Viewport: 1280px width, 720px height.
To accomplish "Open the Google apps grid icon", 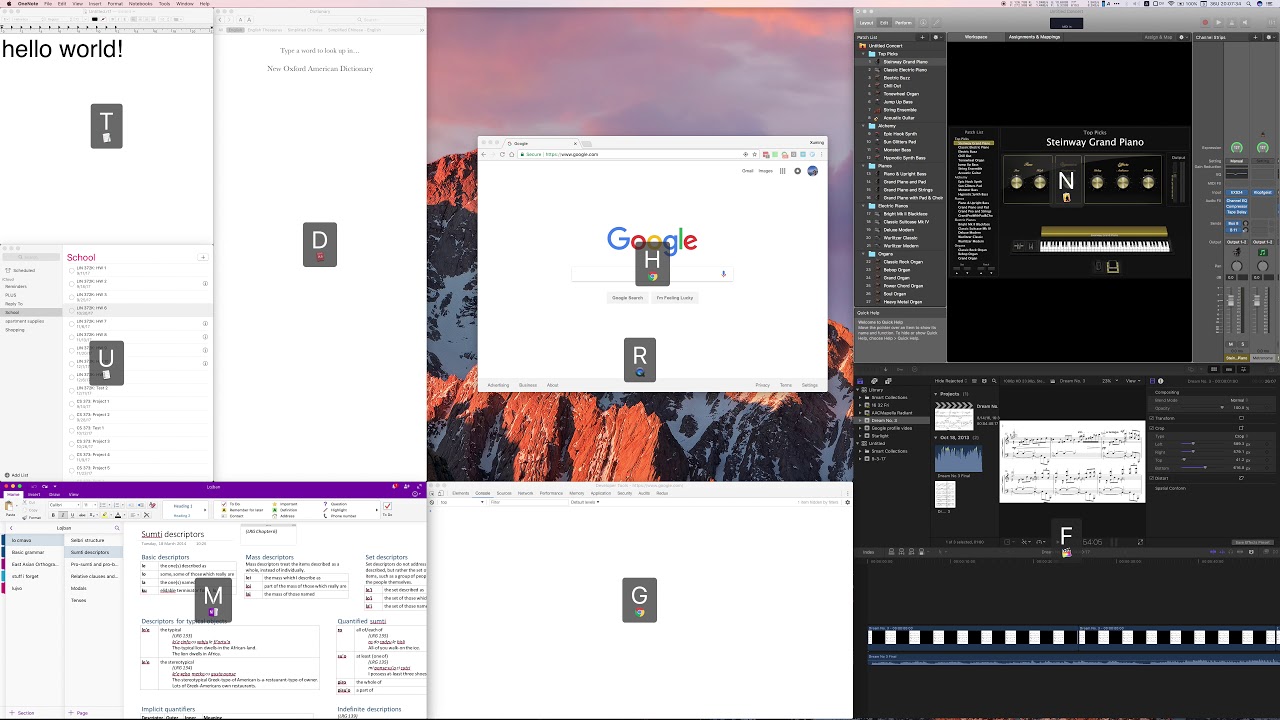I will point(782,171).
